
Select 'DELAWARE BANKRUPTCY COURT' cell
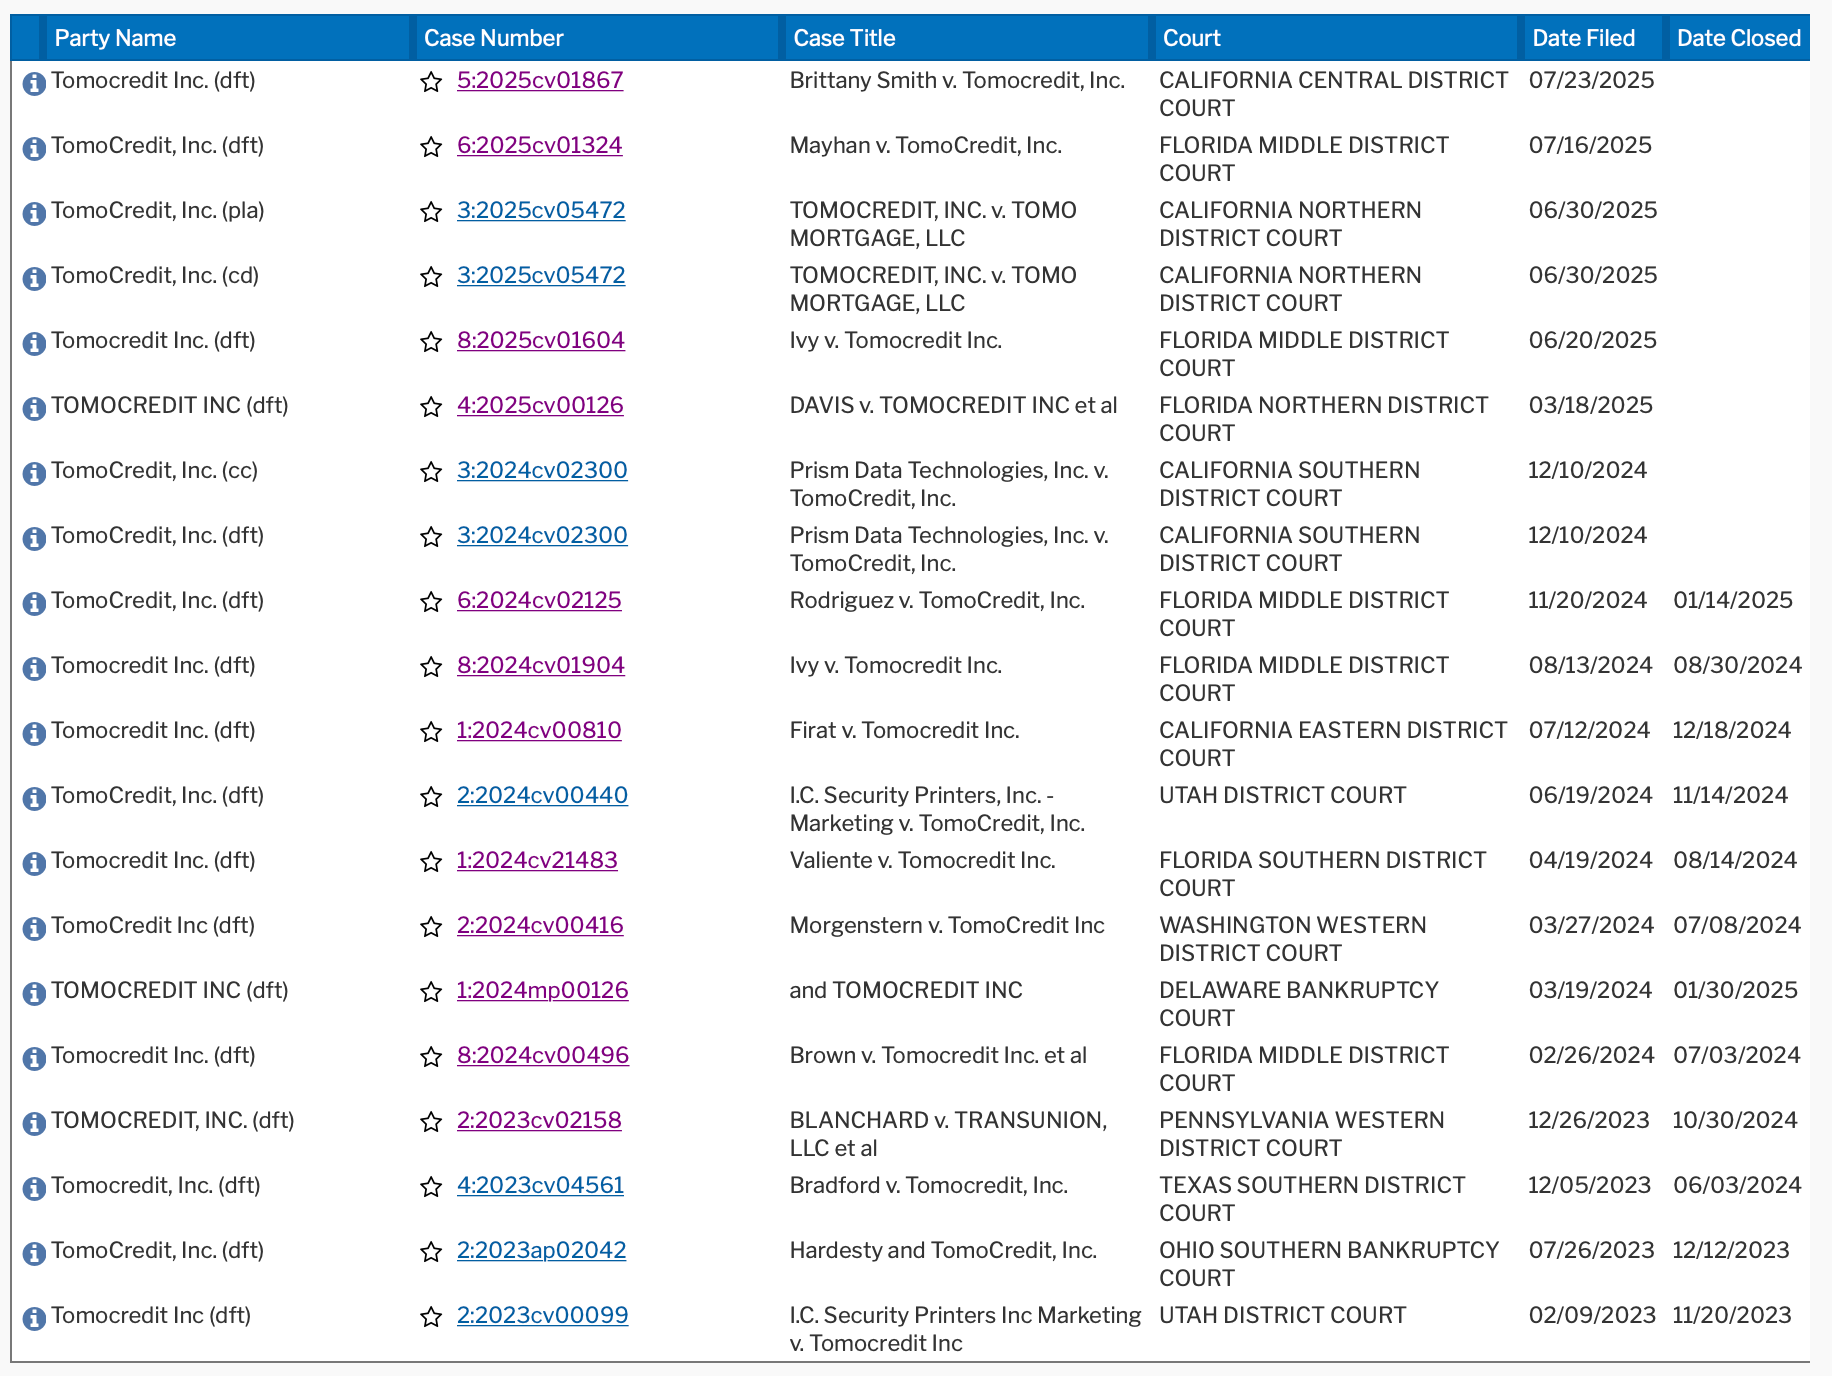(1299, 1004)
